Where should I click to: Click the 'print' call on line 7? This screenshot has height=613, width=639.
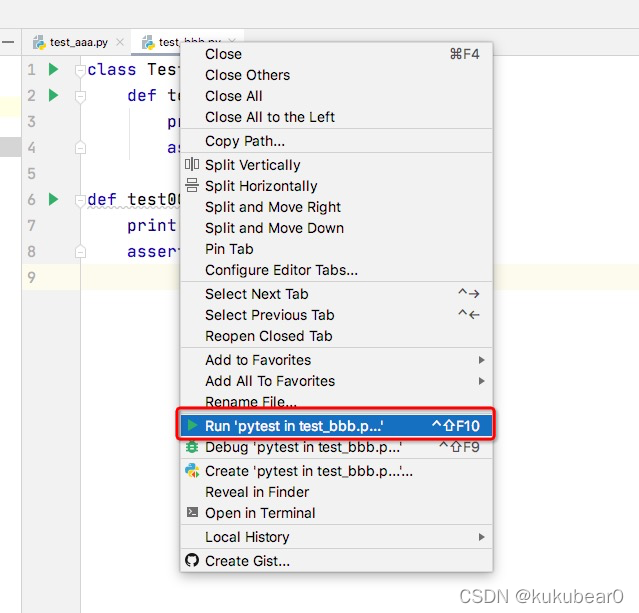pos(152,225)
